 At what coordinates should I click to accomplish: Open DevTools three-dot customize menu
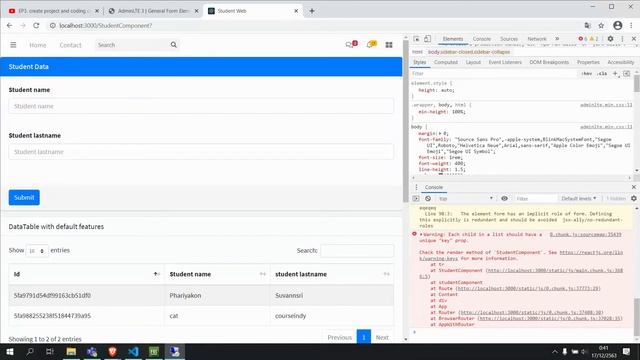coord(622,39)
